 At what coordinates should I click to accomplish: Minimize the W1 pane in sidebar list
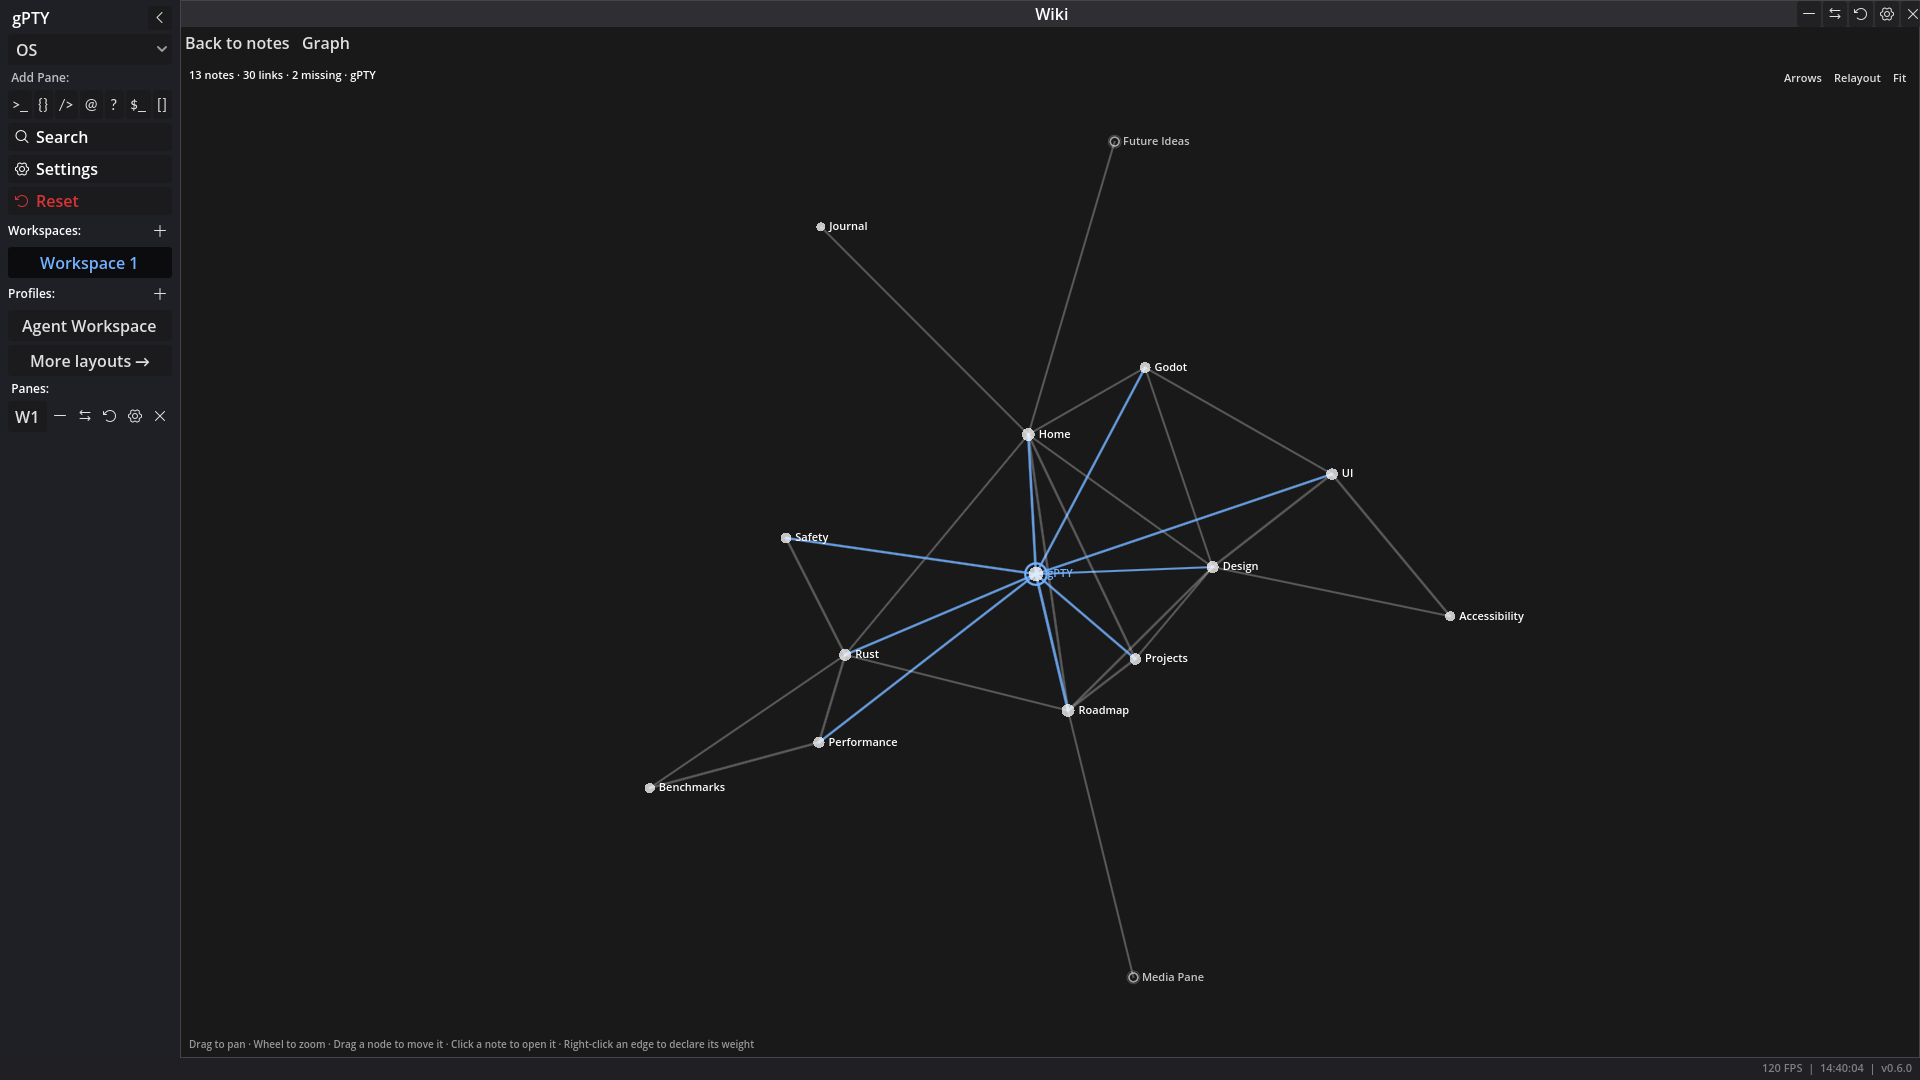[x=60, y=416]
